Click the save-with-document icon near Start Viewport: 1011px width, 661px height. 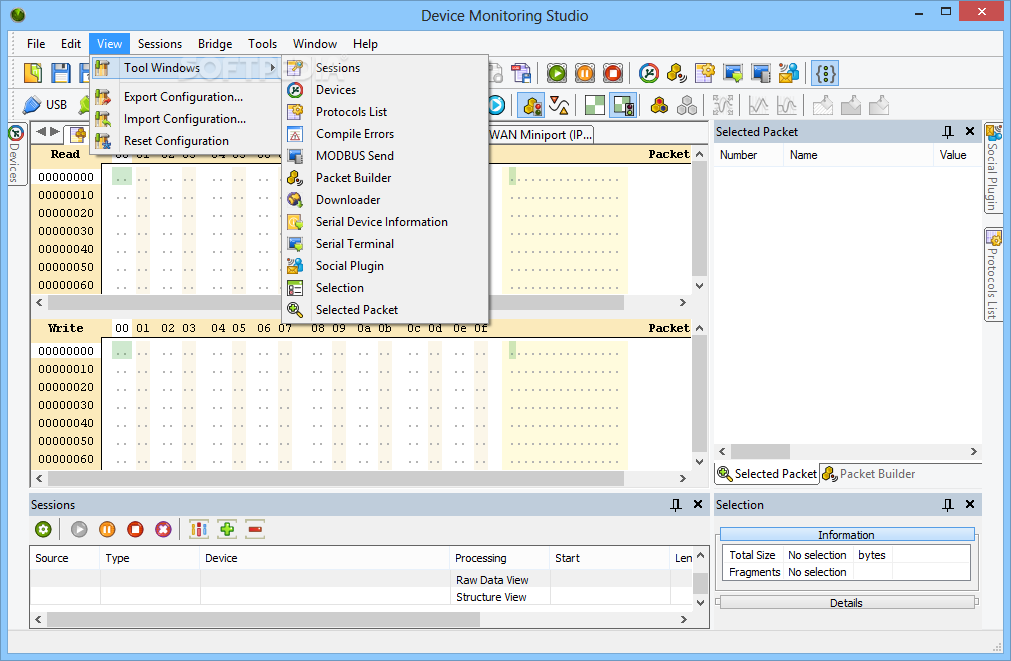click(521, 73)
